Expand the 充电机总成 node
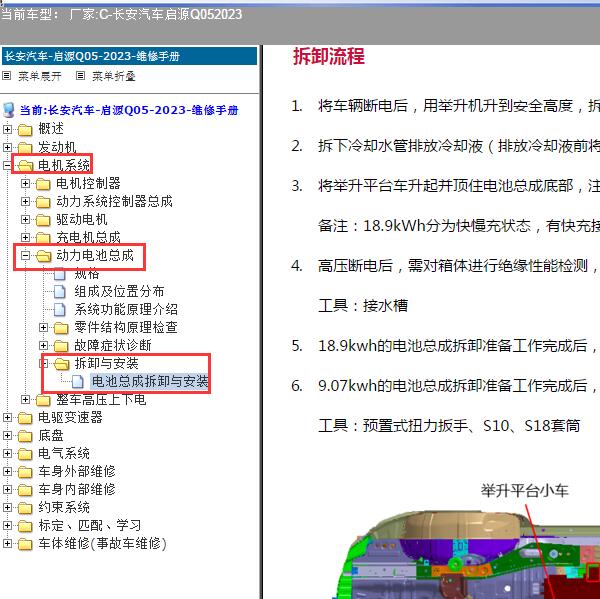 pyautogui.click(x=25, y=237)
